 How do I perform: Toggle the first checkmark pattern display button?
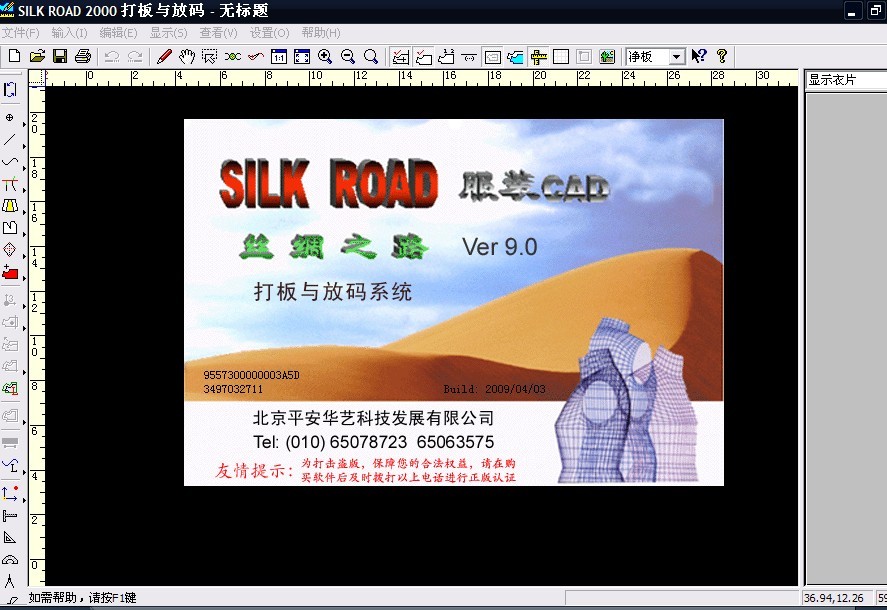(400, 57)
